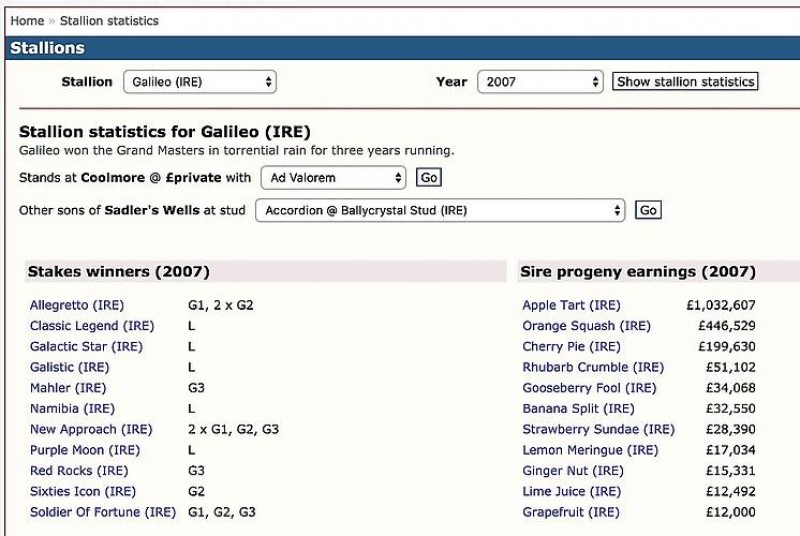Screen dimensions: 800x536
Task: Open the Accordion @ Ballycrystal Stud dropdown
Action: click(440, 211)
